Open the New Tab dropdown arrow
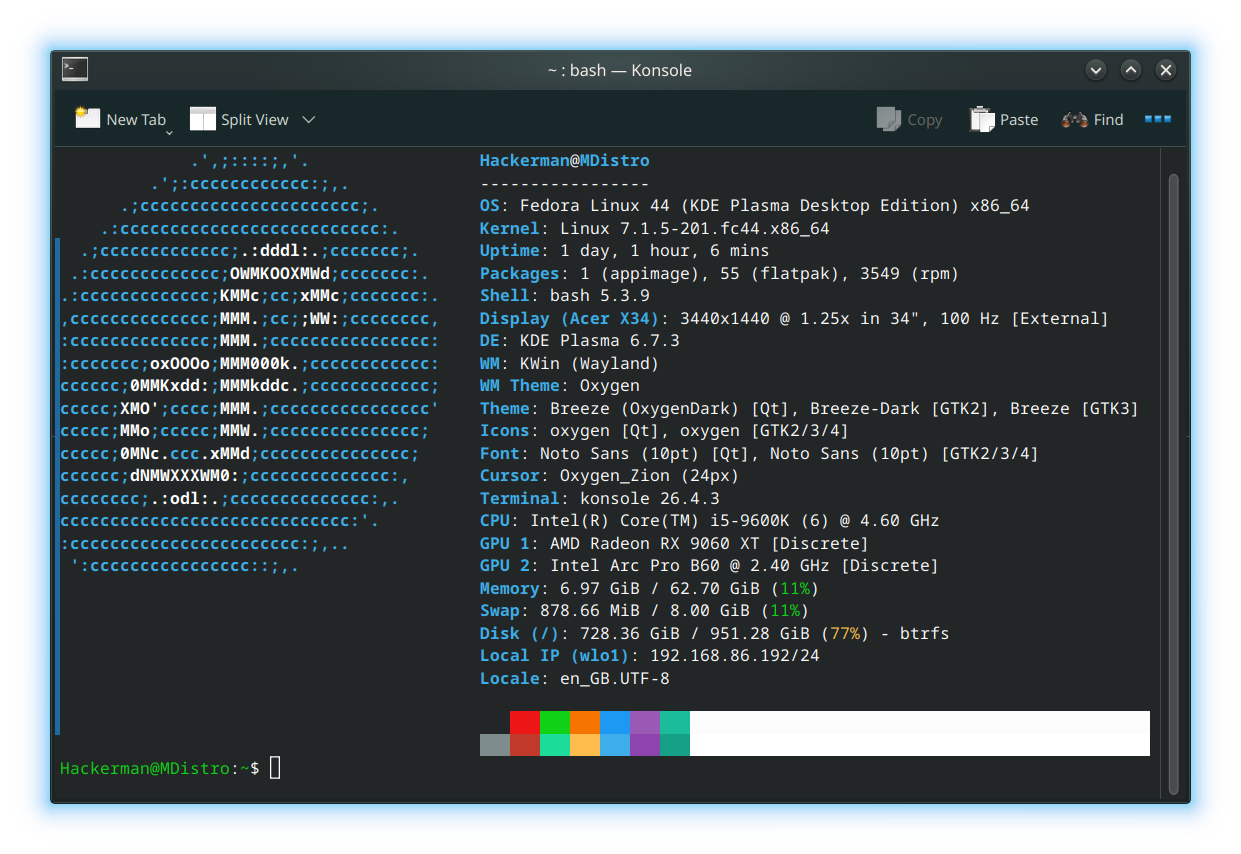The image size is (1241, 854). (x=168, y=132)
